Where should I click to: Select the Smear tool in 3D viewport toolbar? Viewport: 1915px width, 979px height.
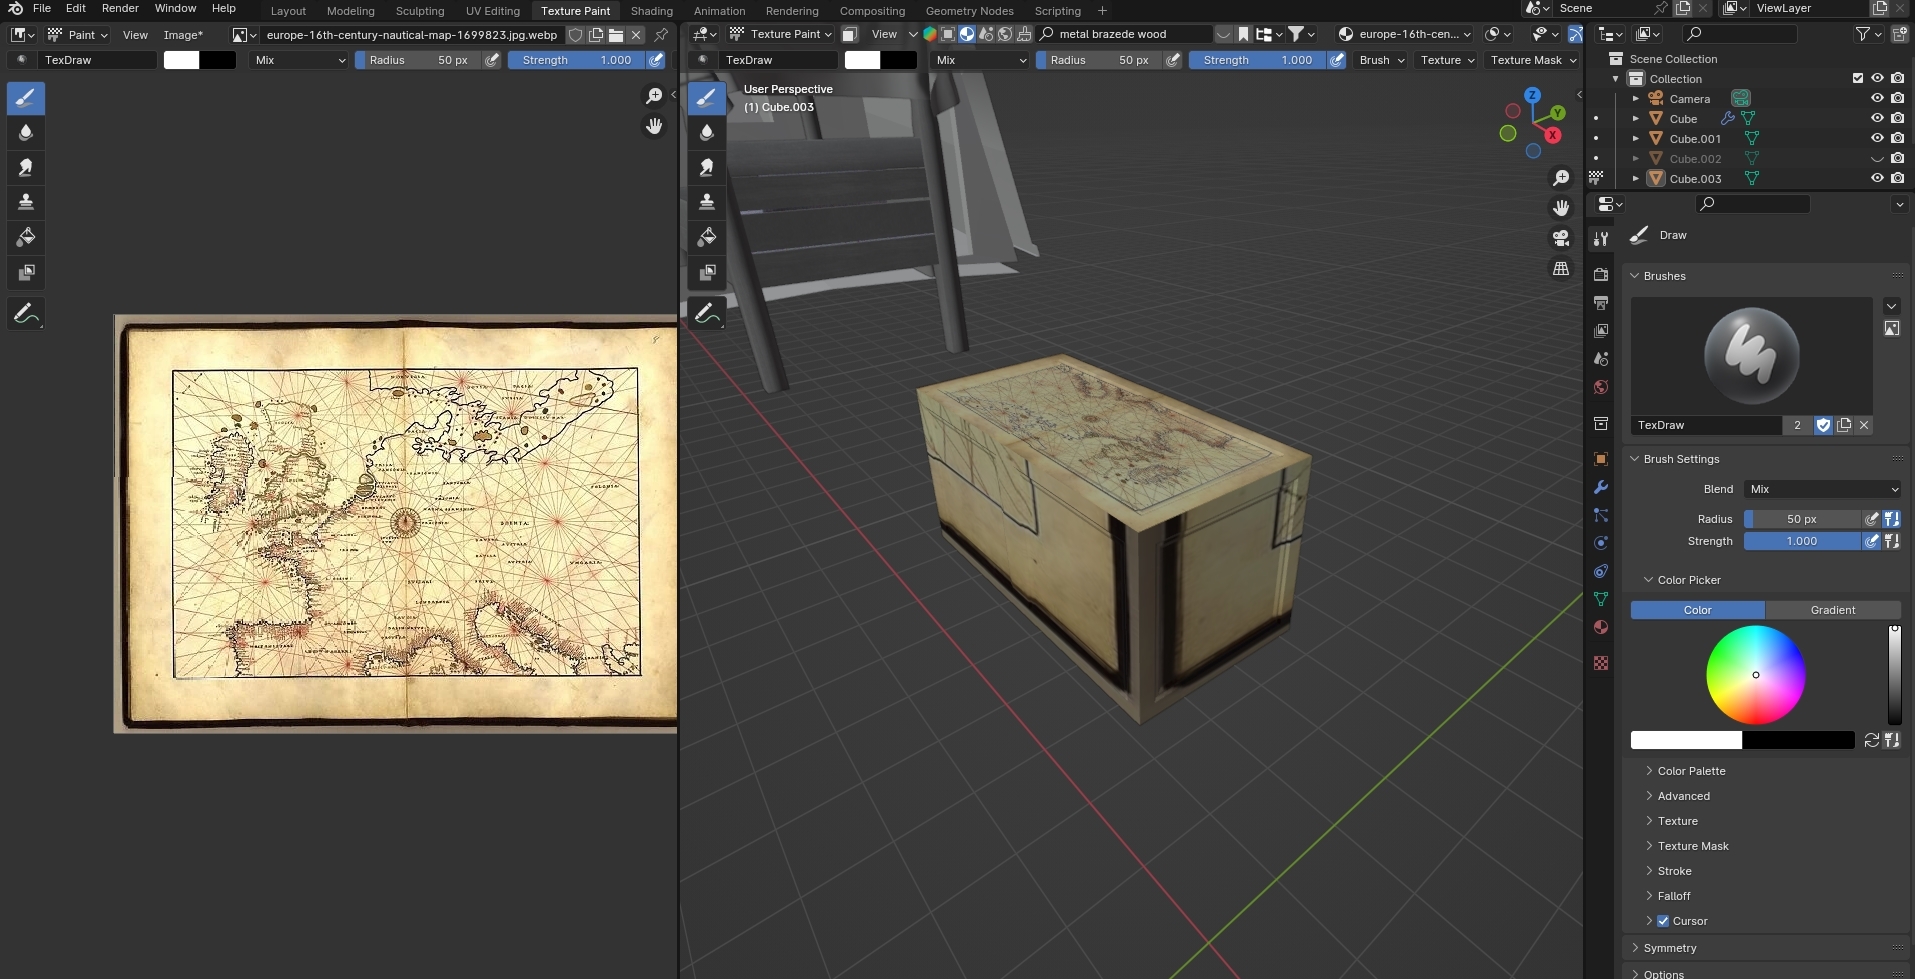click(x=707, y=167)
